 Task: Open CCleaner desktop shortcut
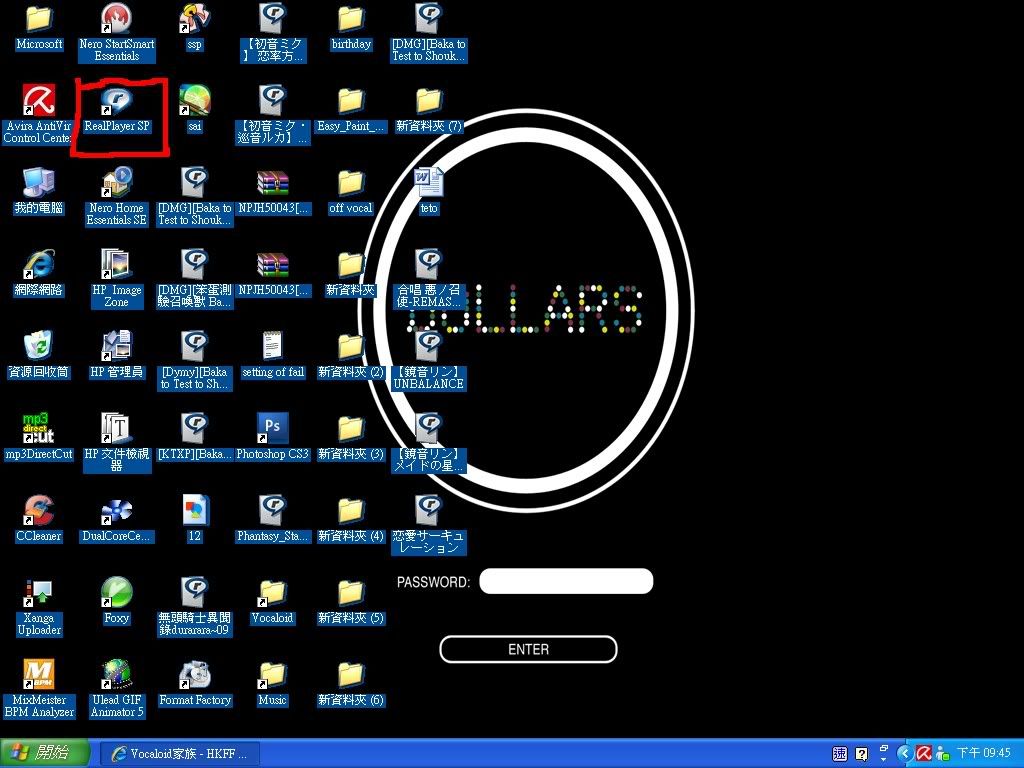coord(39,519)
